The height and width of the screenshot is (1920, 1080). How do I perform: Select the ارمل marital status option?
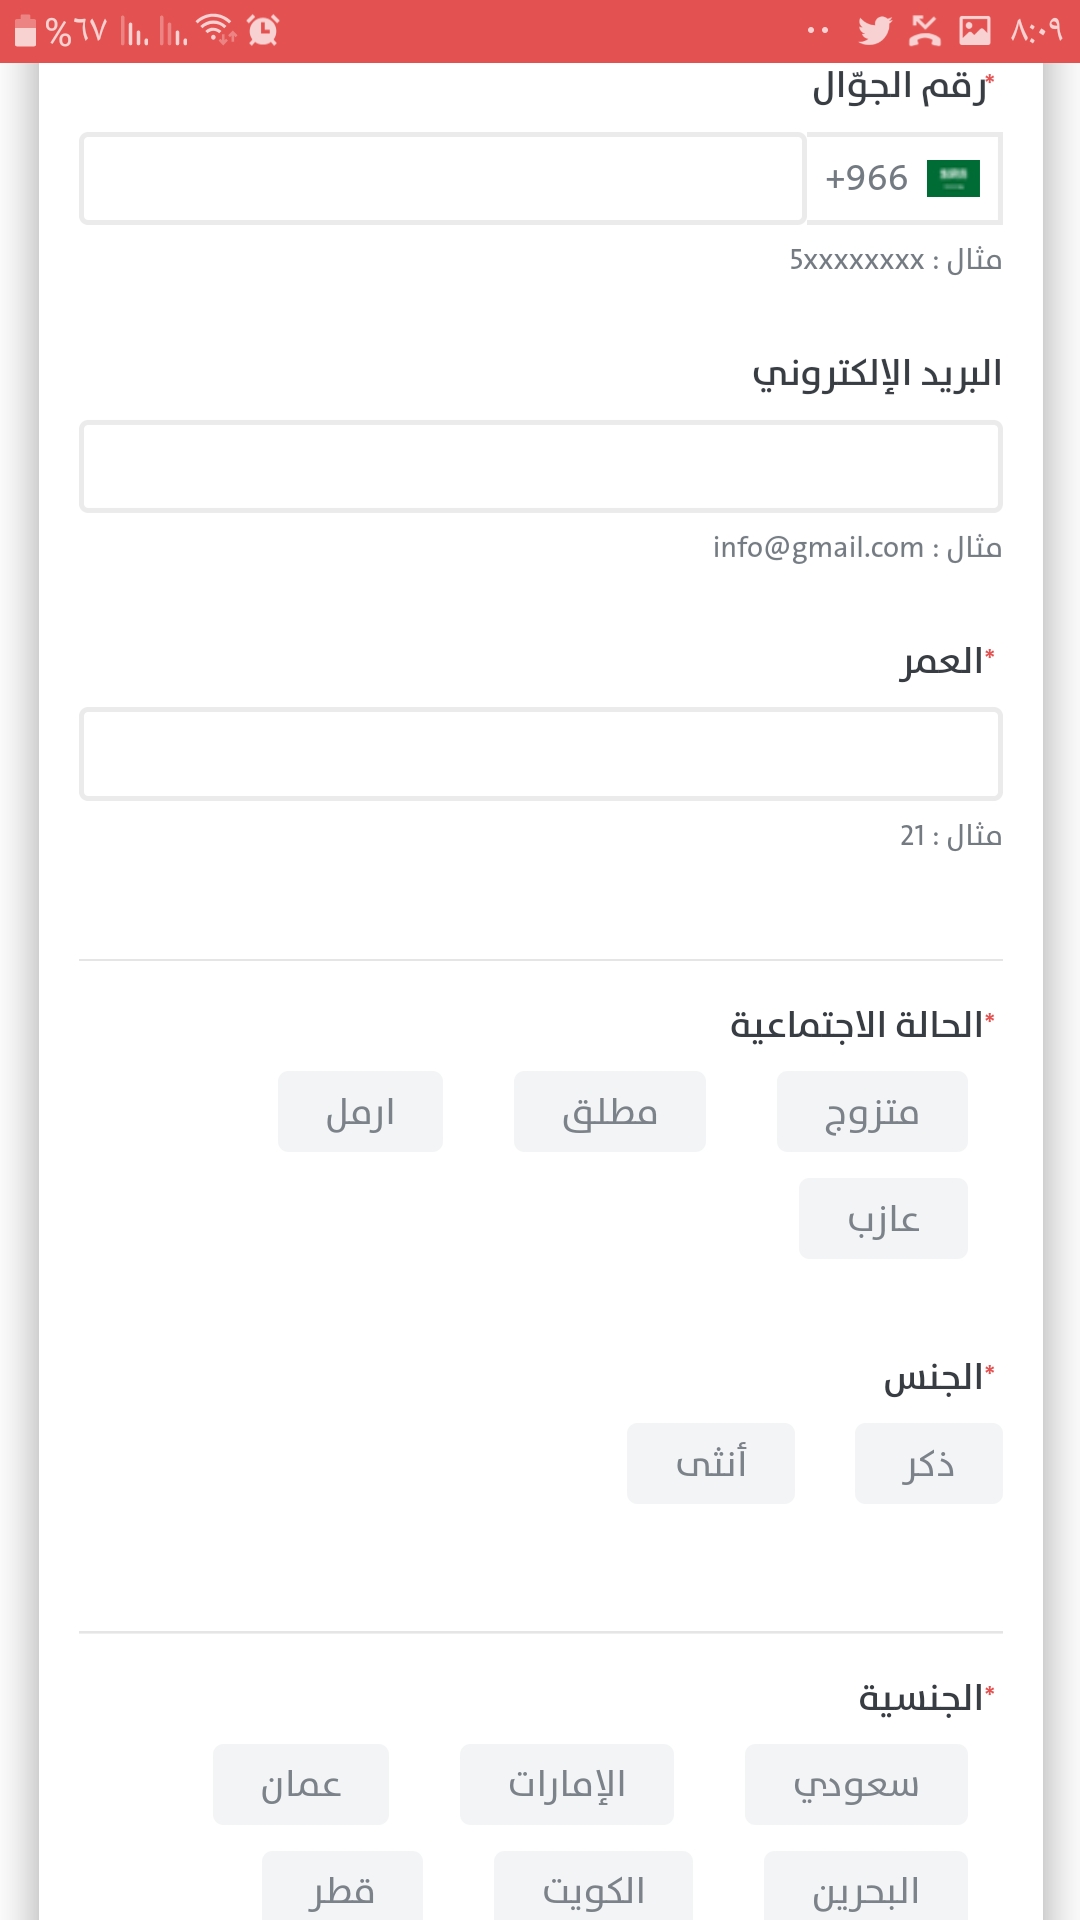360,1112
